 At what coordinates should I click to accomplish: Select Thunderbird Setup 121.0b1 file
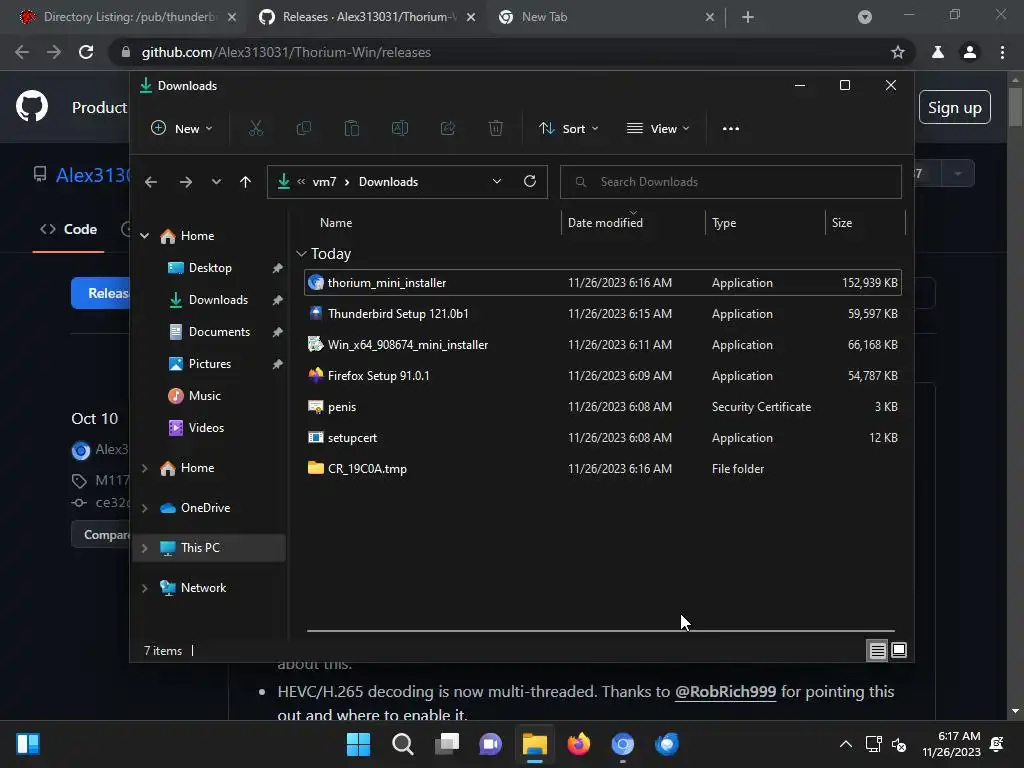tap(602, 314)
